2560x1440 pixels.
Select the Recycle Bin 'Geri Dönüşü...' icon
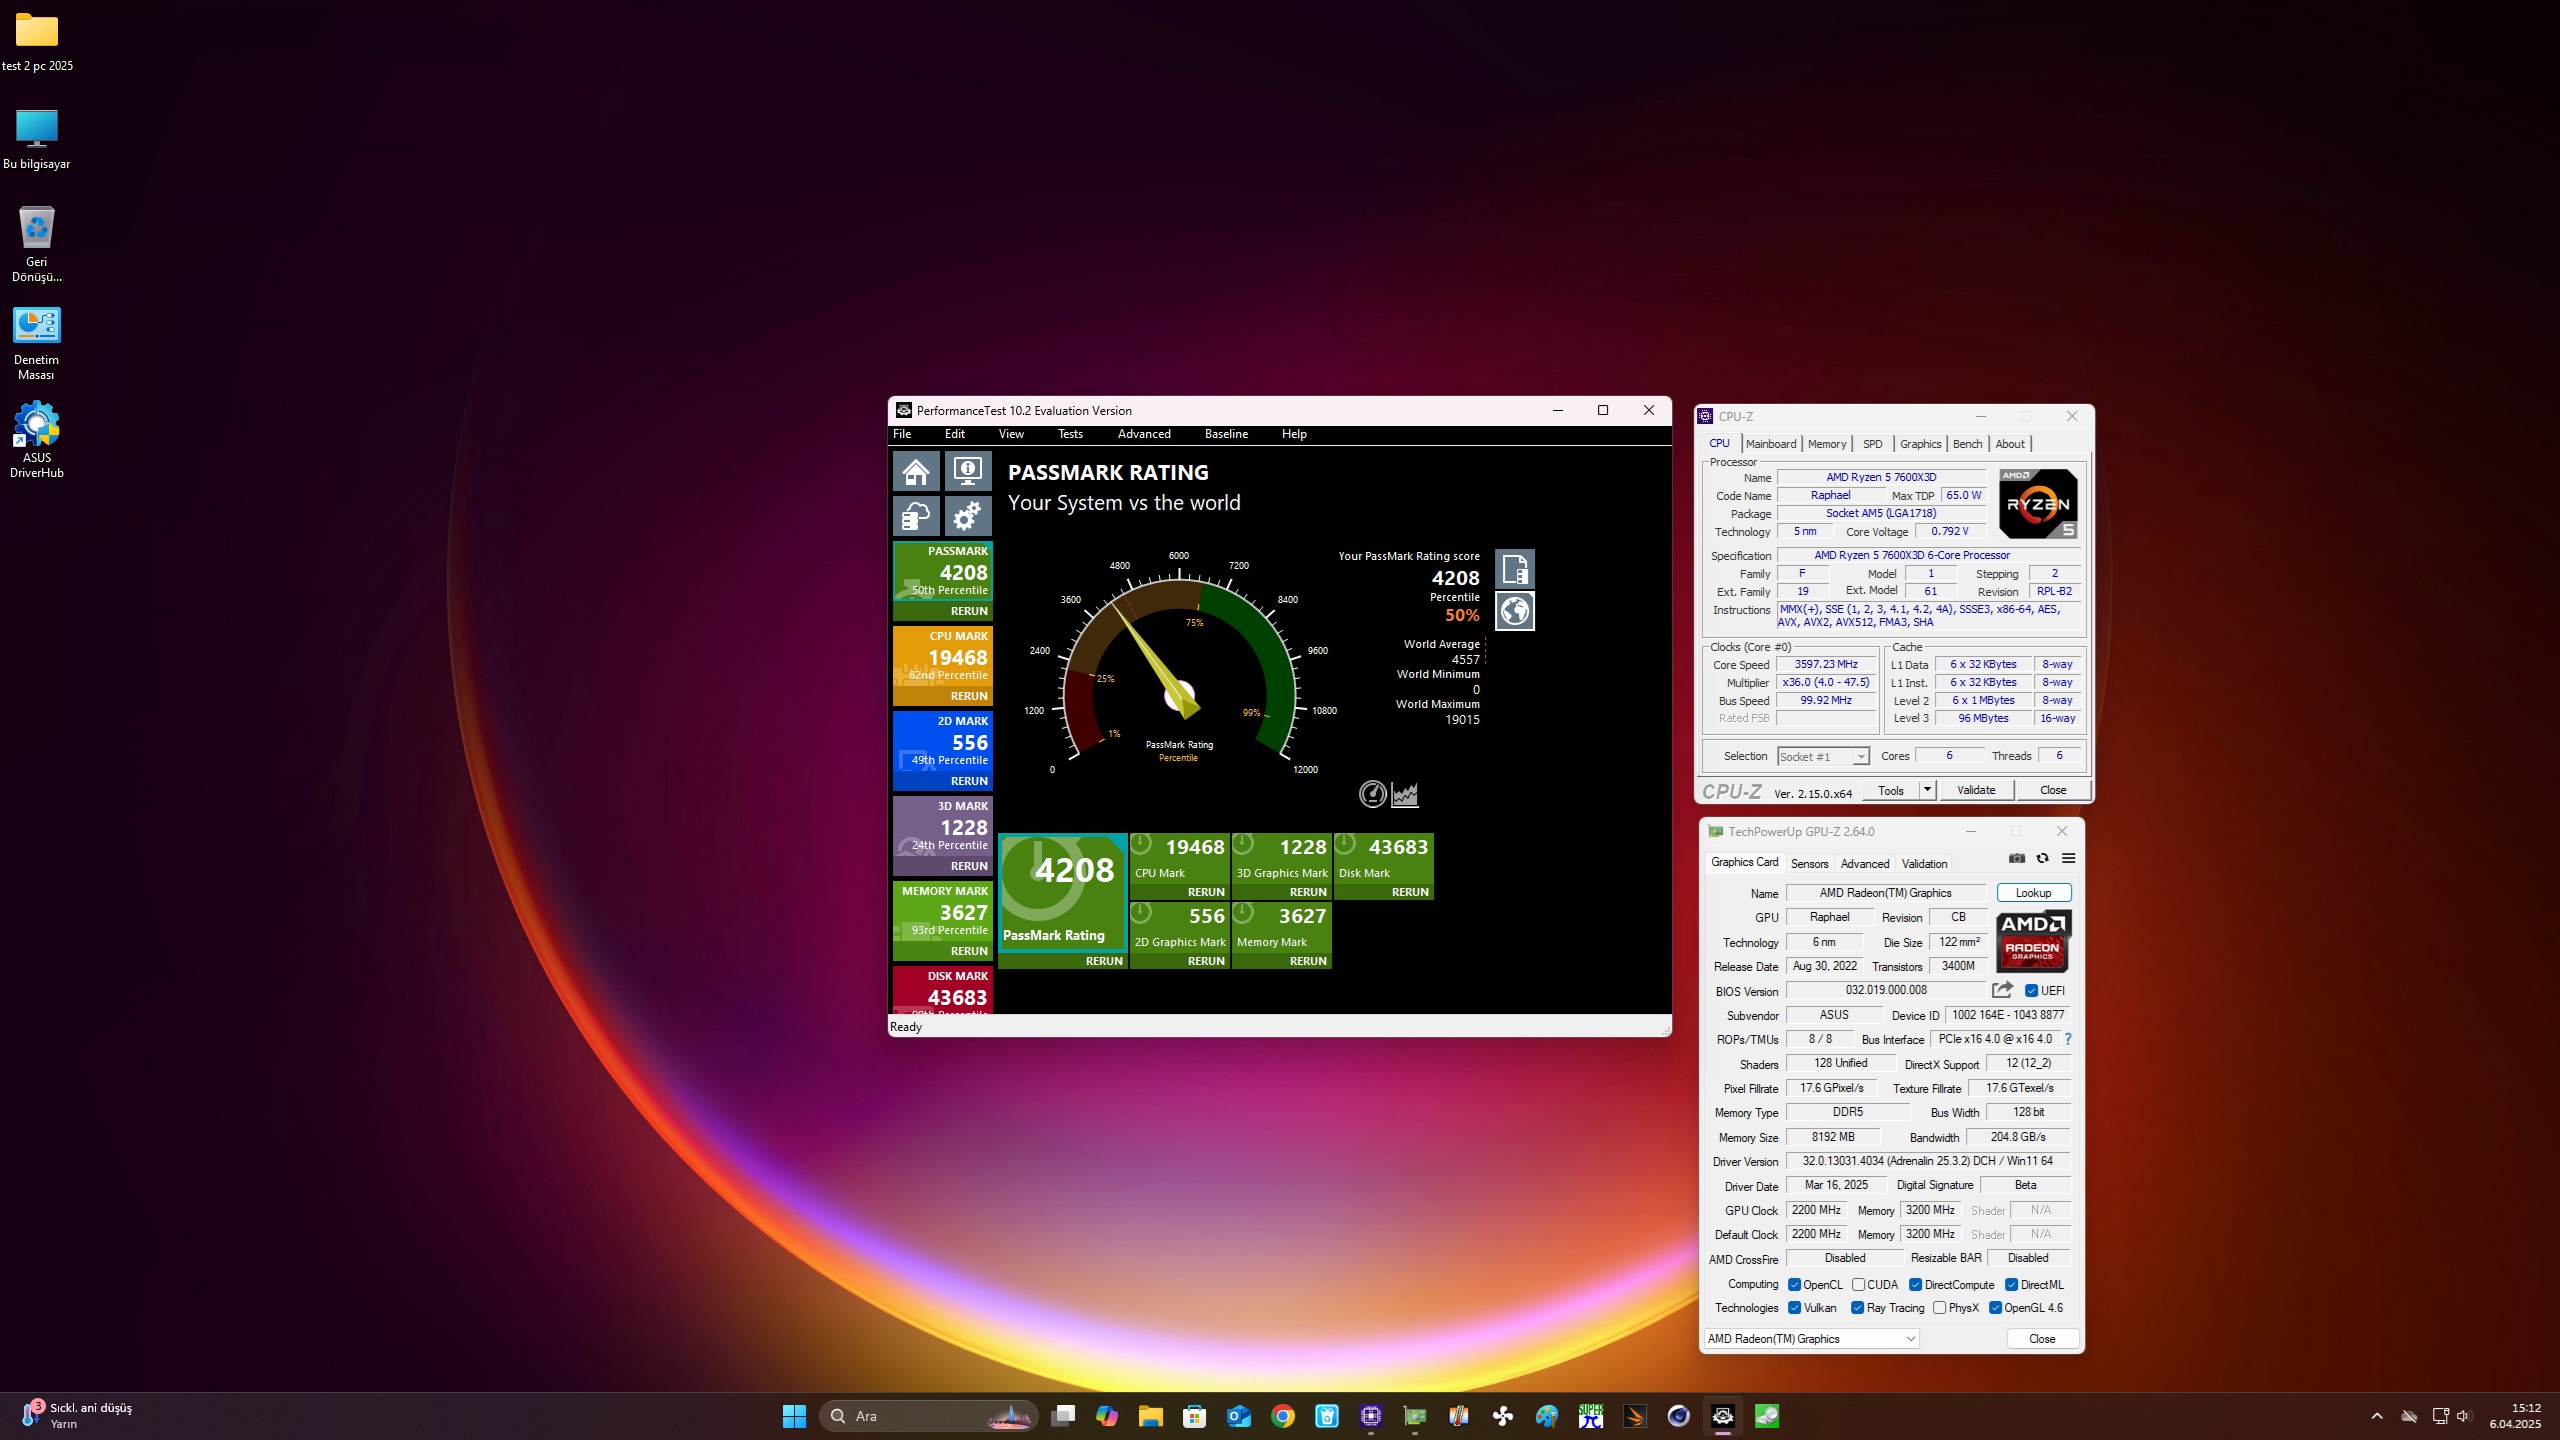click(37, 245)
